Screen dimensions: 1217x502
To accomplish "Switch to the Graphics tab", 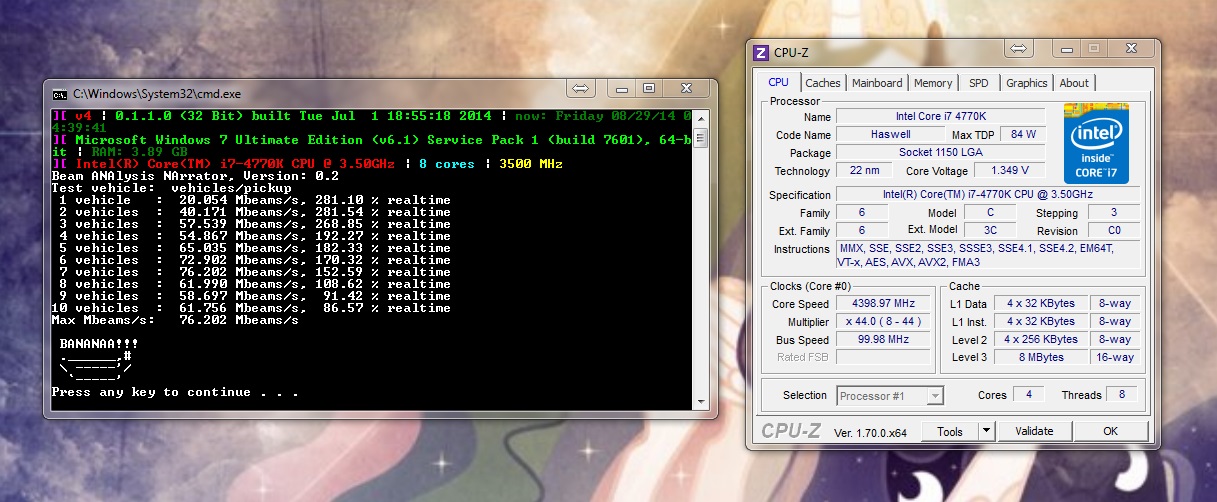I will (x=1027, y=83).
